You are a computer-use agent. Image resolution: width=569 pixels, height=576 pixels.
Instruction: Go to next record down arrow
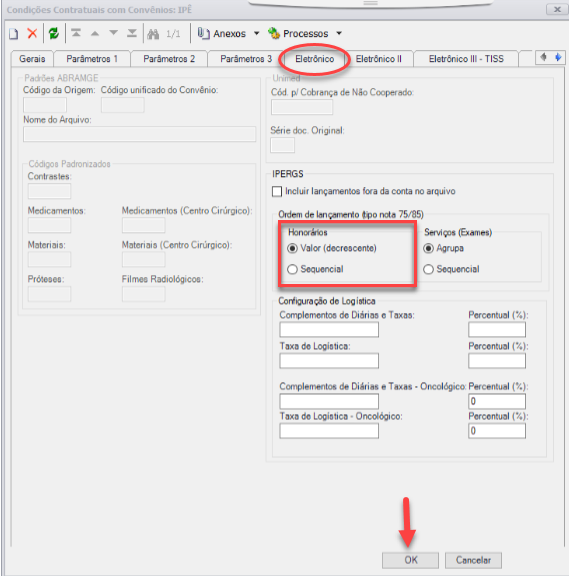[114, 33]
